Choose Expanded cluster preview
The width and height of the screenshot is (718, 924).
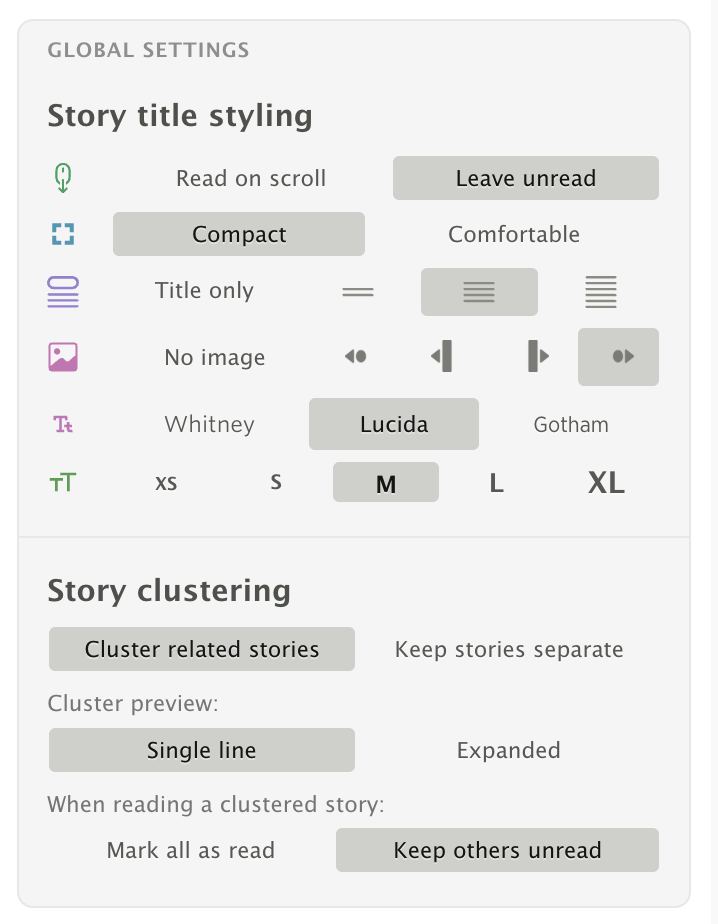point(508,749)
